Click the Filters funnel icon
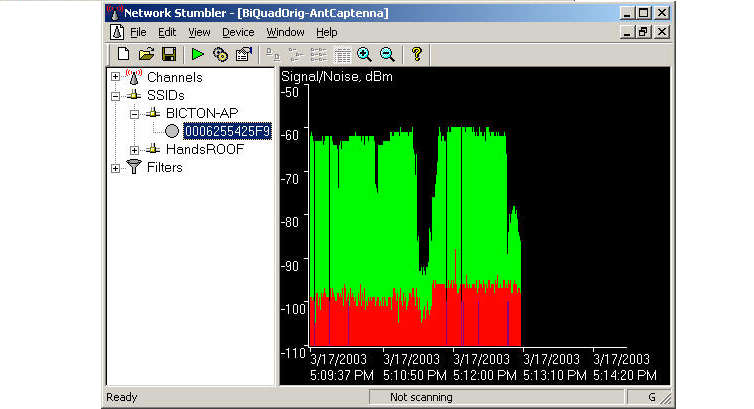Viewport: 754px width, 409px height. [134, 167]
